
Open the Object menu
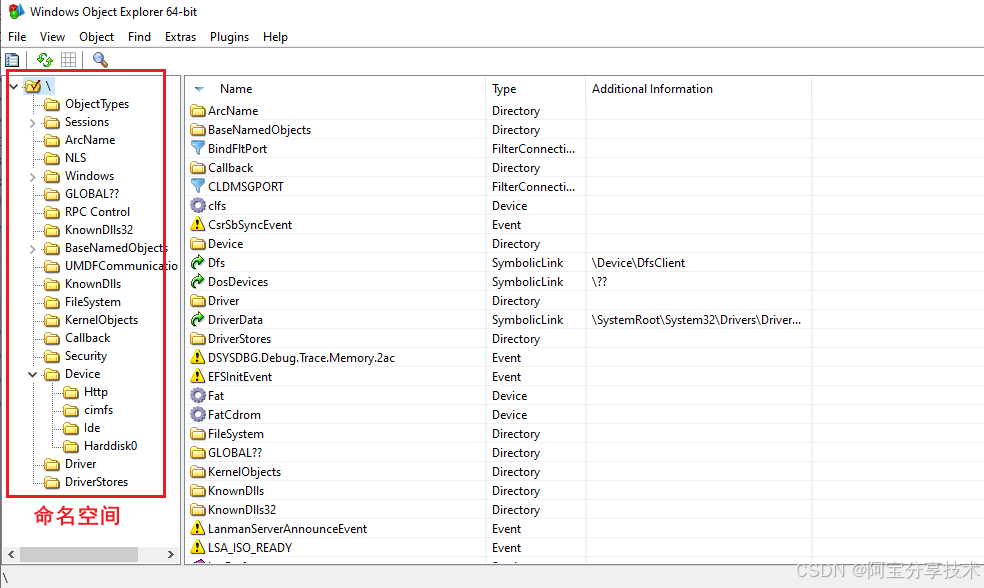[x=96, y=37]
